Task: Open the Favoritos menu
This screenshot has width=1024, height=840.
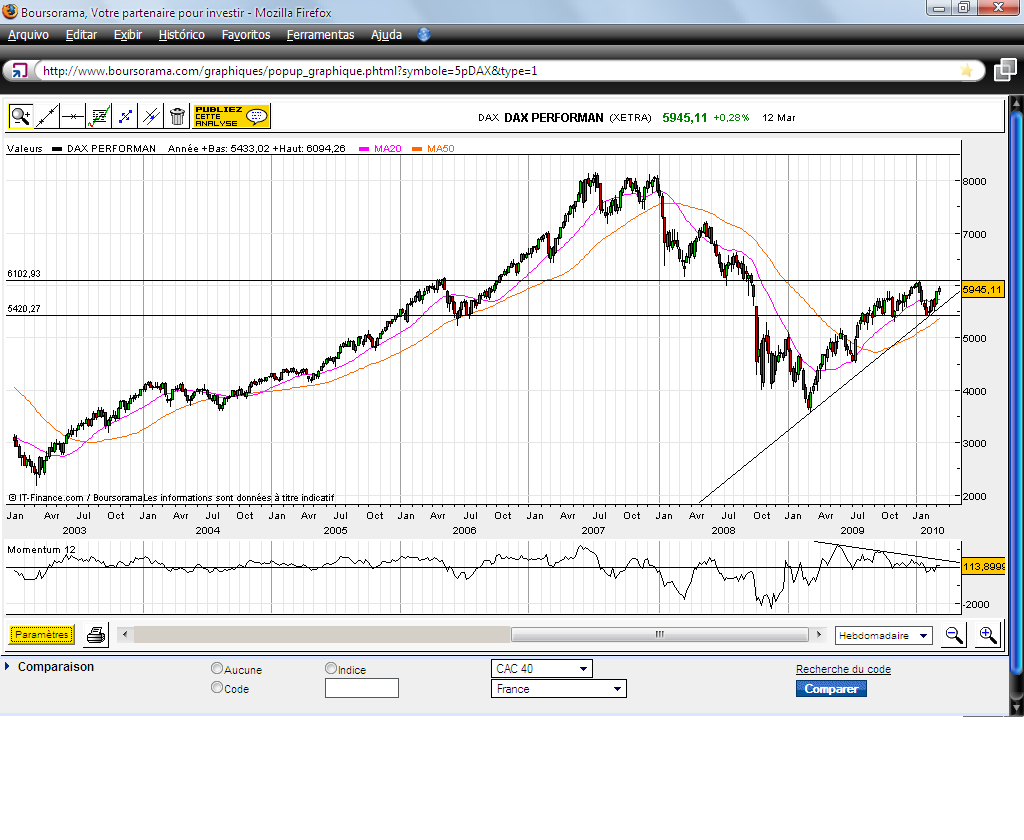Action: pos(246,35)
